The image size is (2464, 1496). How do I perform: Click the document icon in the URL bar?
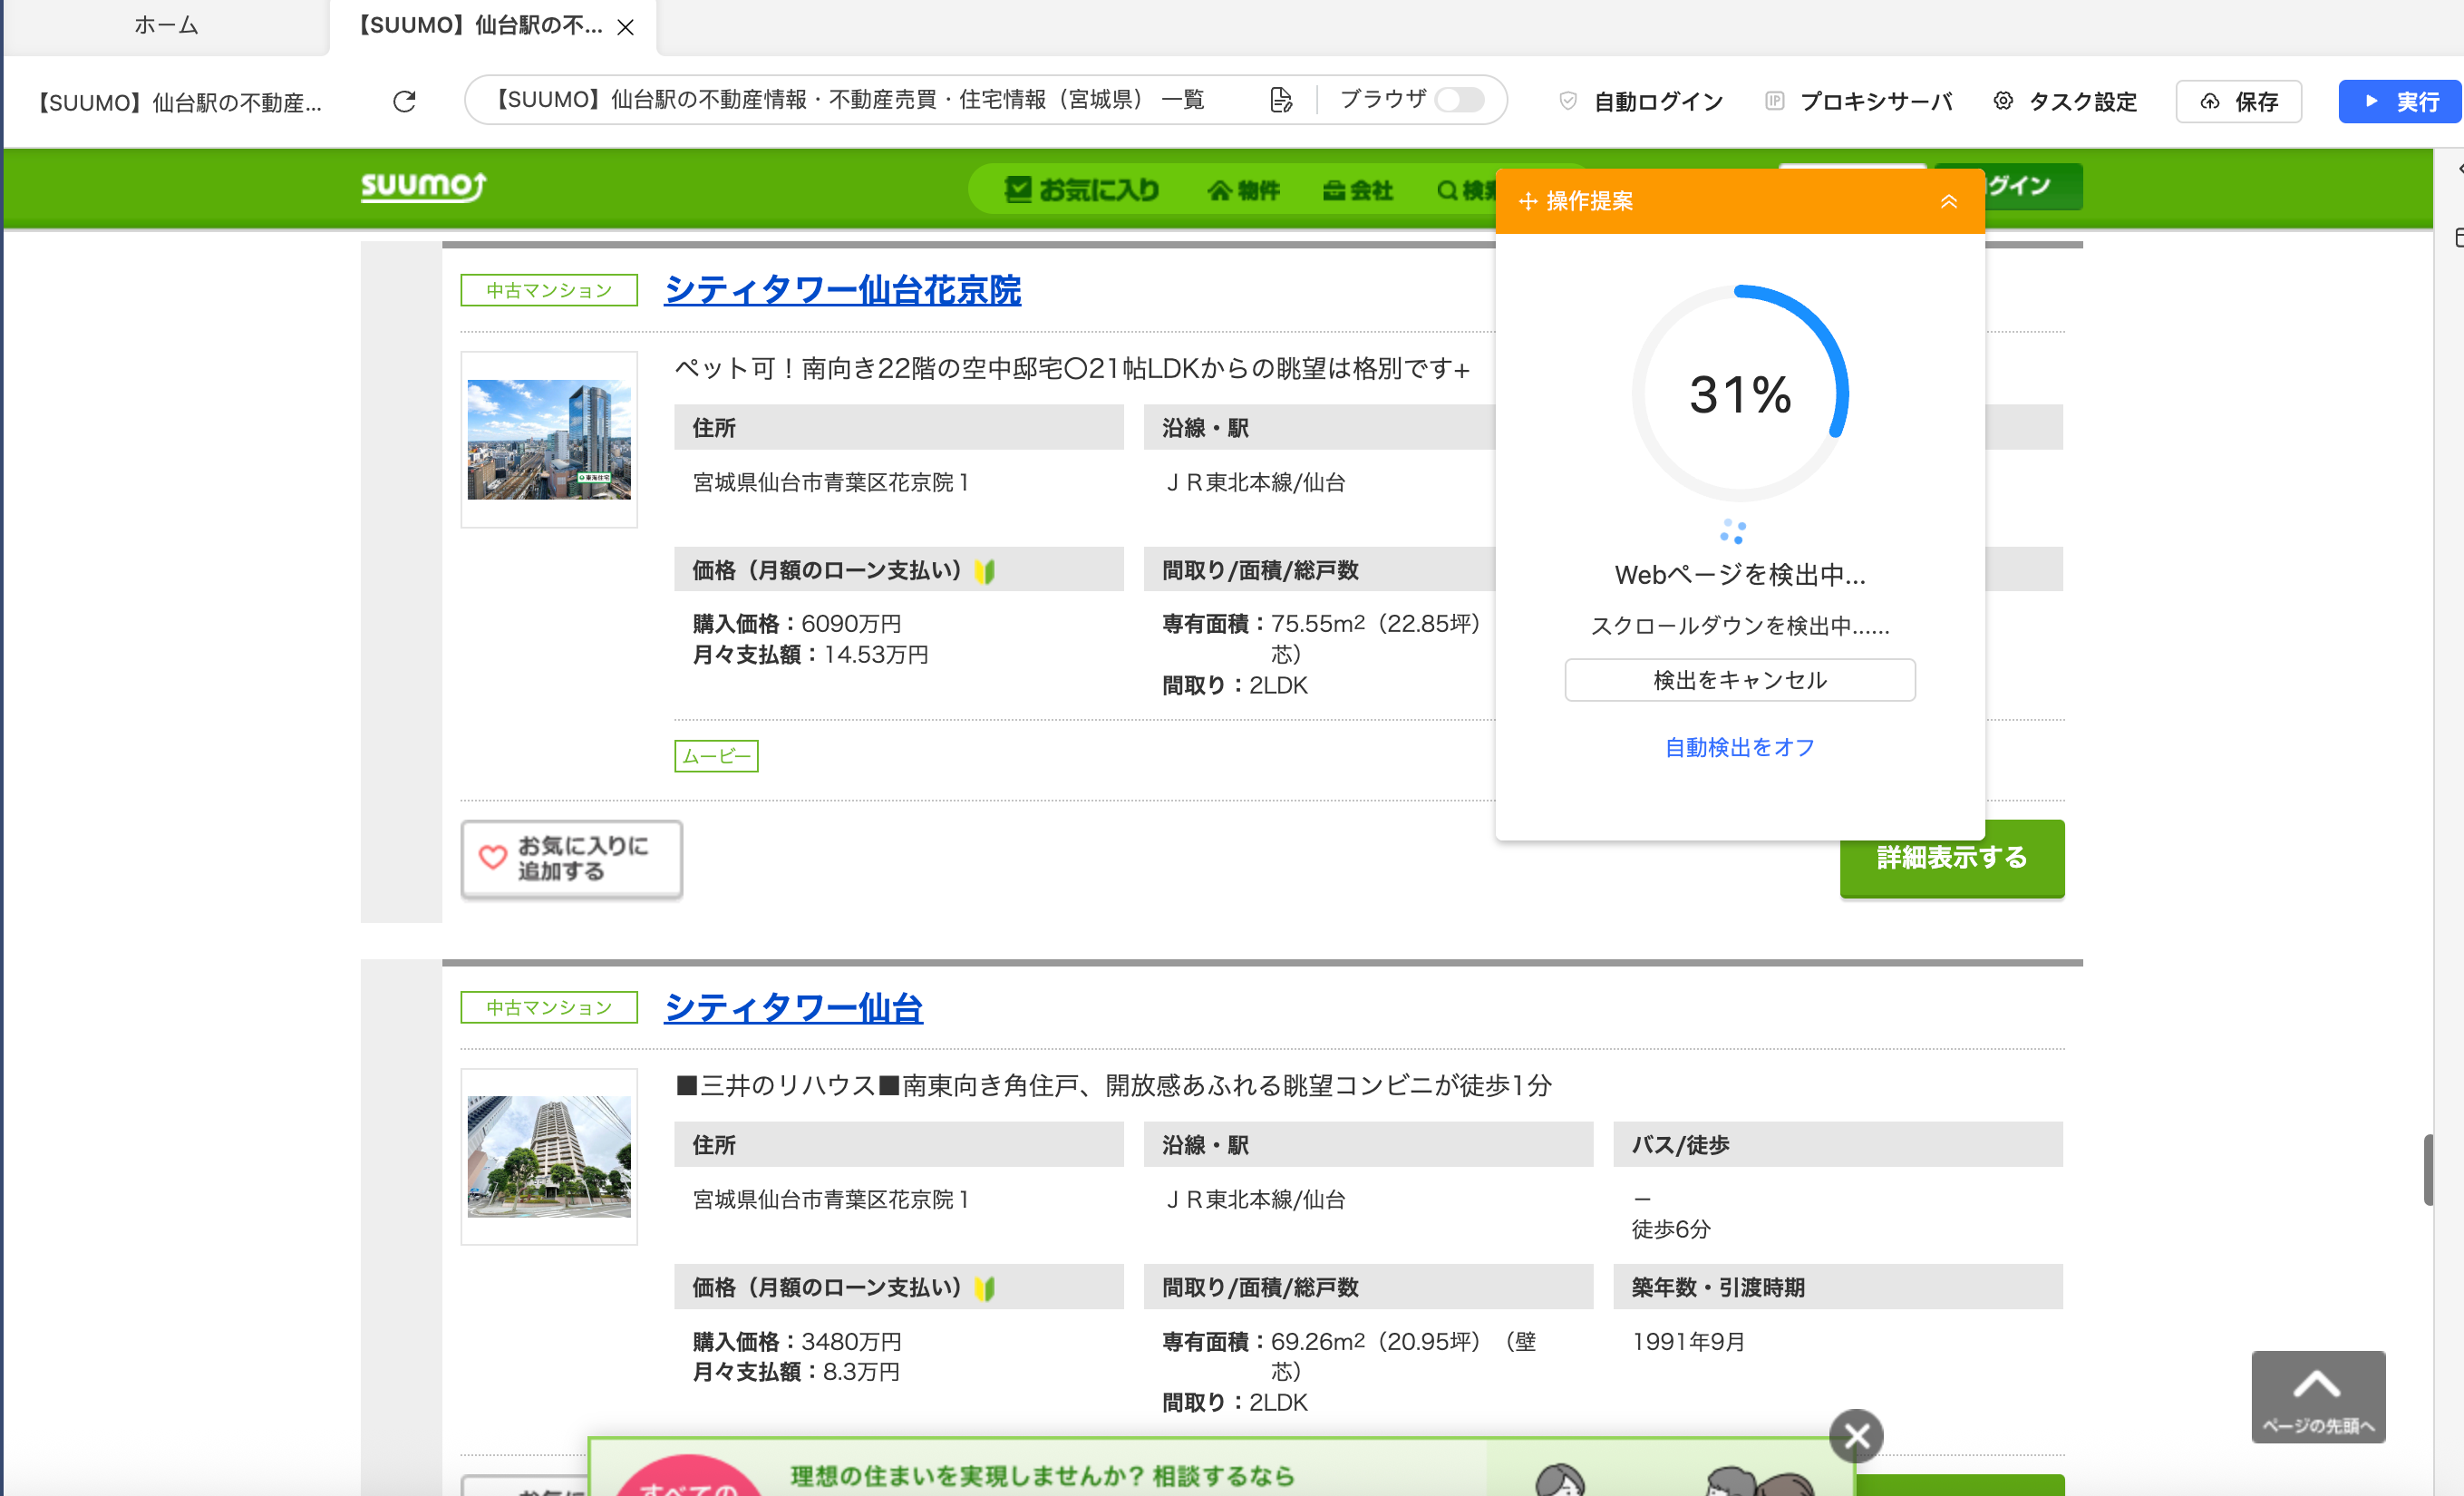tap(1281, 100)
